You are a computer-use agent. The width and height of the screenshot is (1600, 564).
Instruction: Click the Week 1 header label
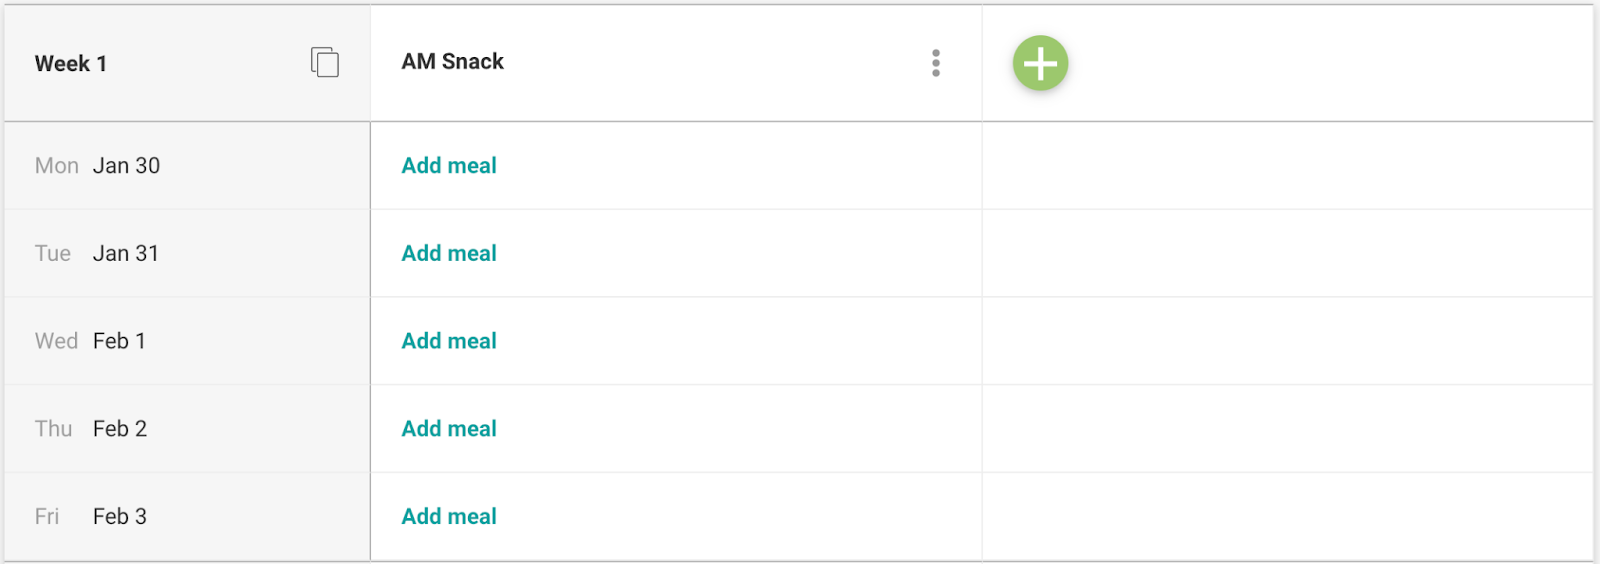(71, 64)
